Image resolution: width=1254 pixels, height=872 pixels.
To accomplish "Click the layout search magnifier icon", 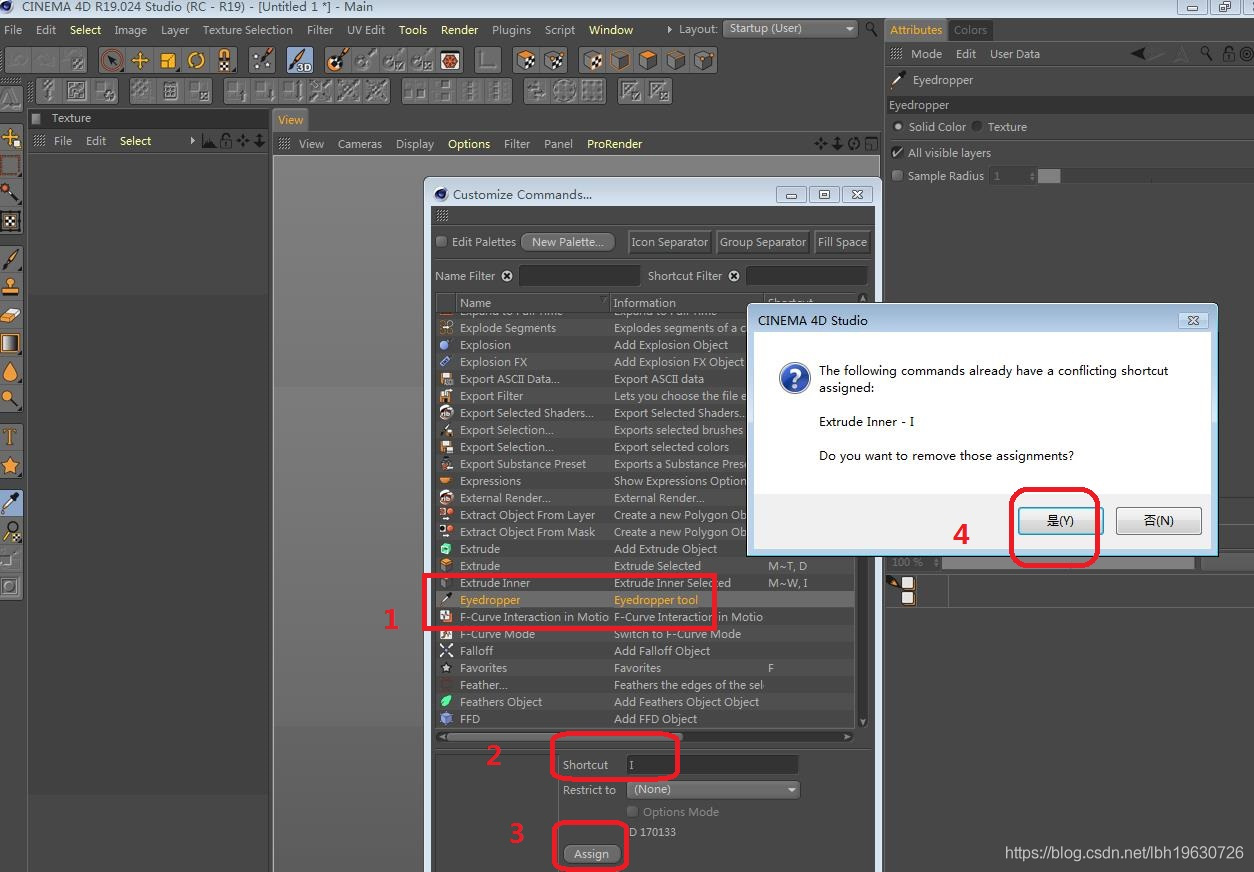I will (x=872, y=29).
